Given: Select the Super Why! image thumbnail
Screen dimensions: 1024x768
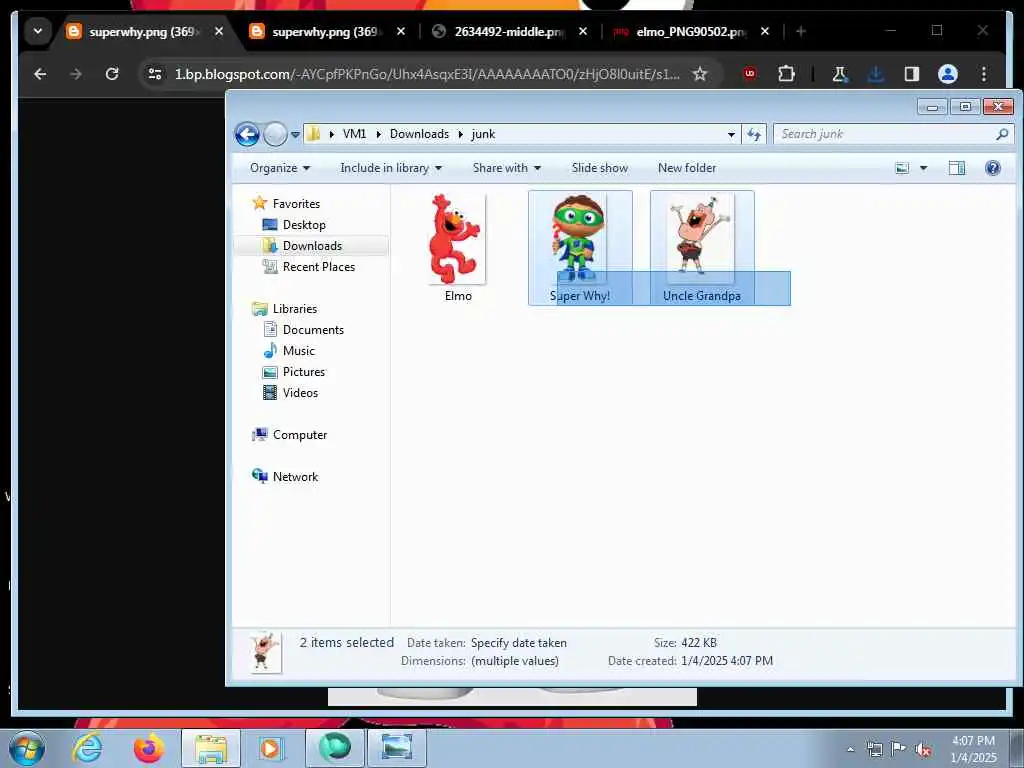Looking at the screenshot, I should (579, 238).
